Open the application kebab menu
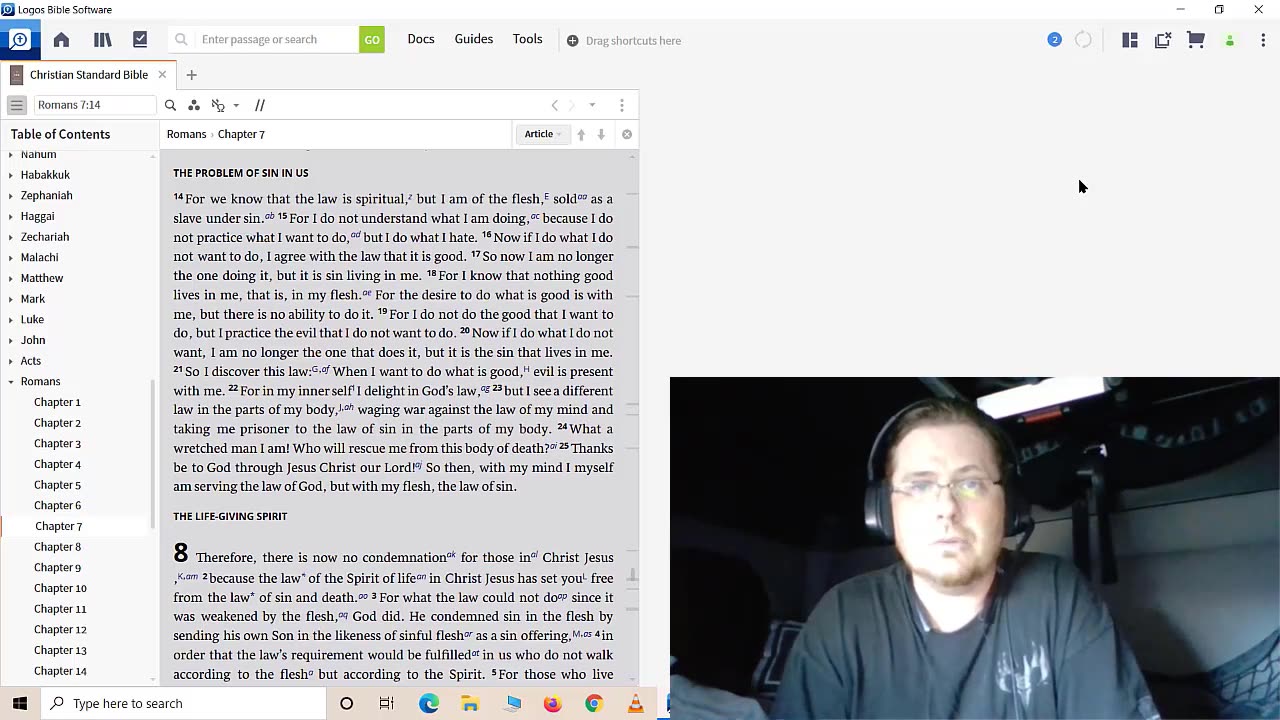This screenshot has height=720, width=1280. click(x=1263, y=40)
